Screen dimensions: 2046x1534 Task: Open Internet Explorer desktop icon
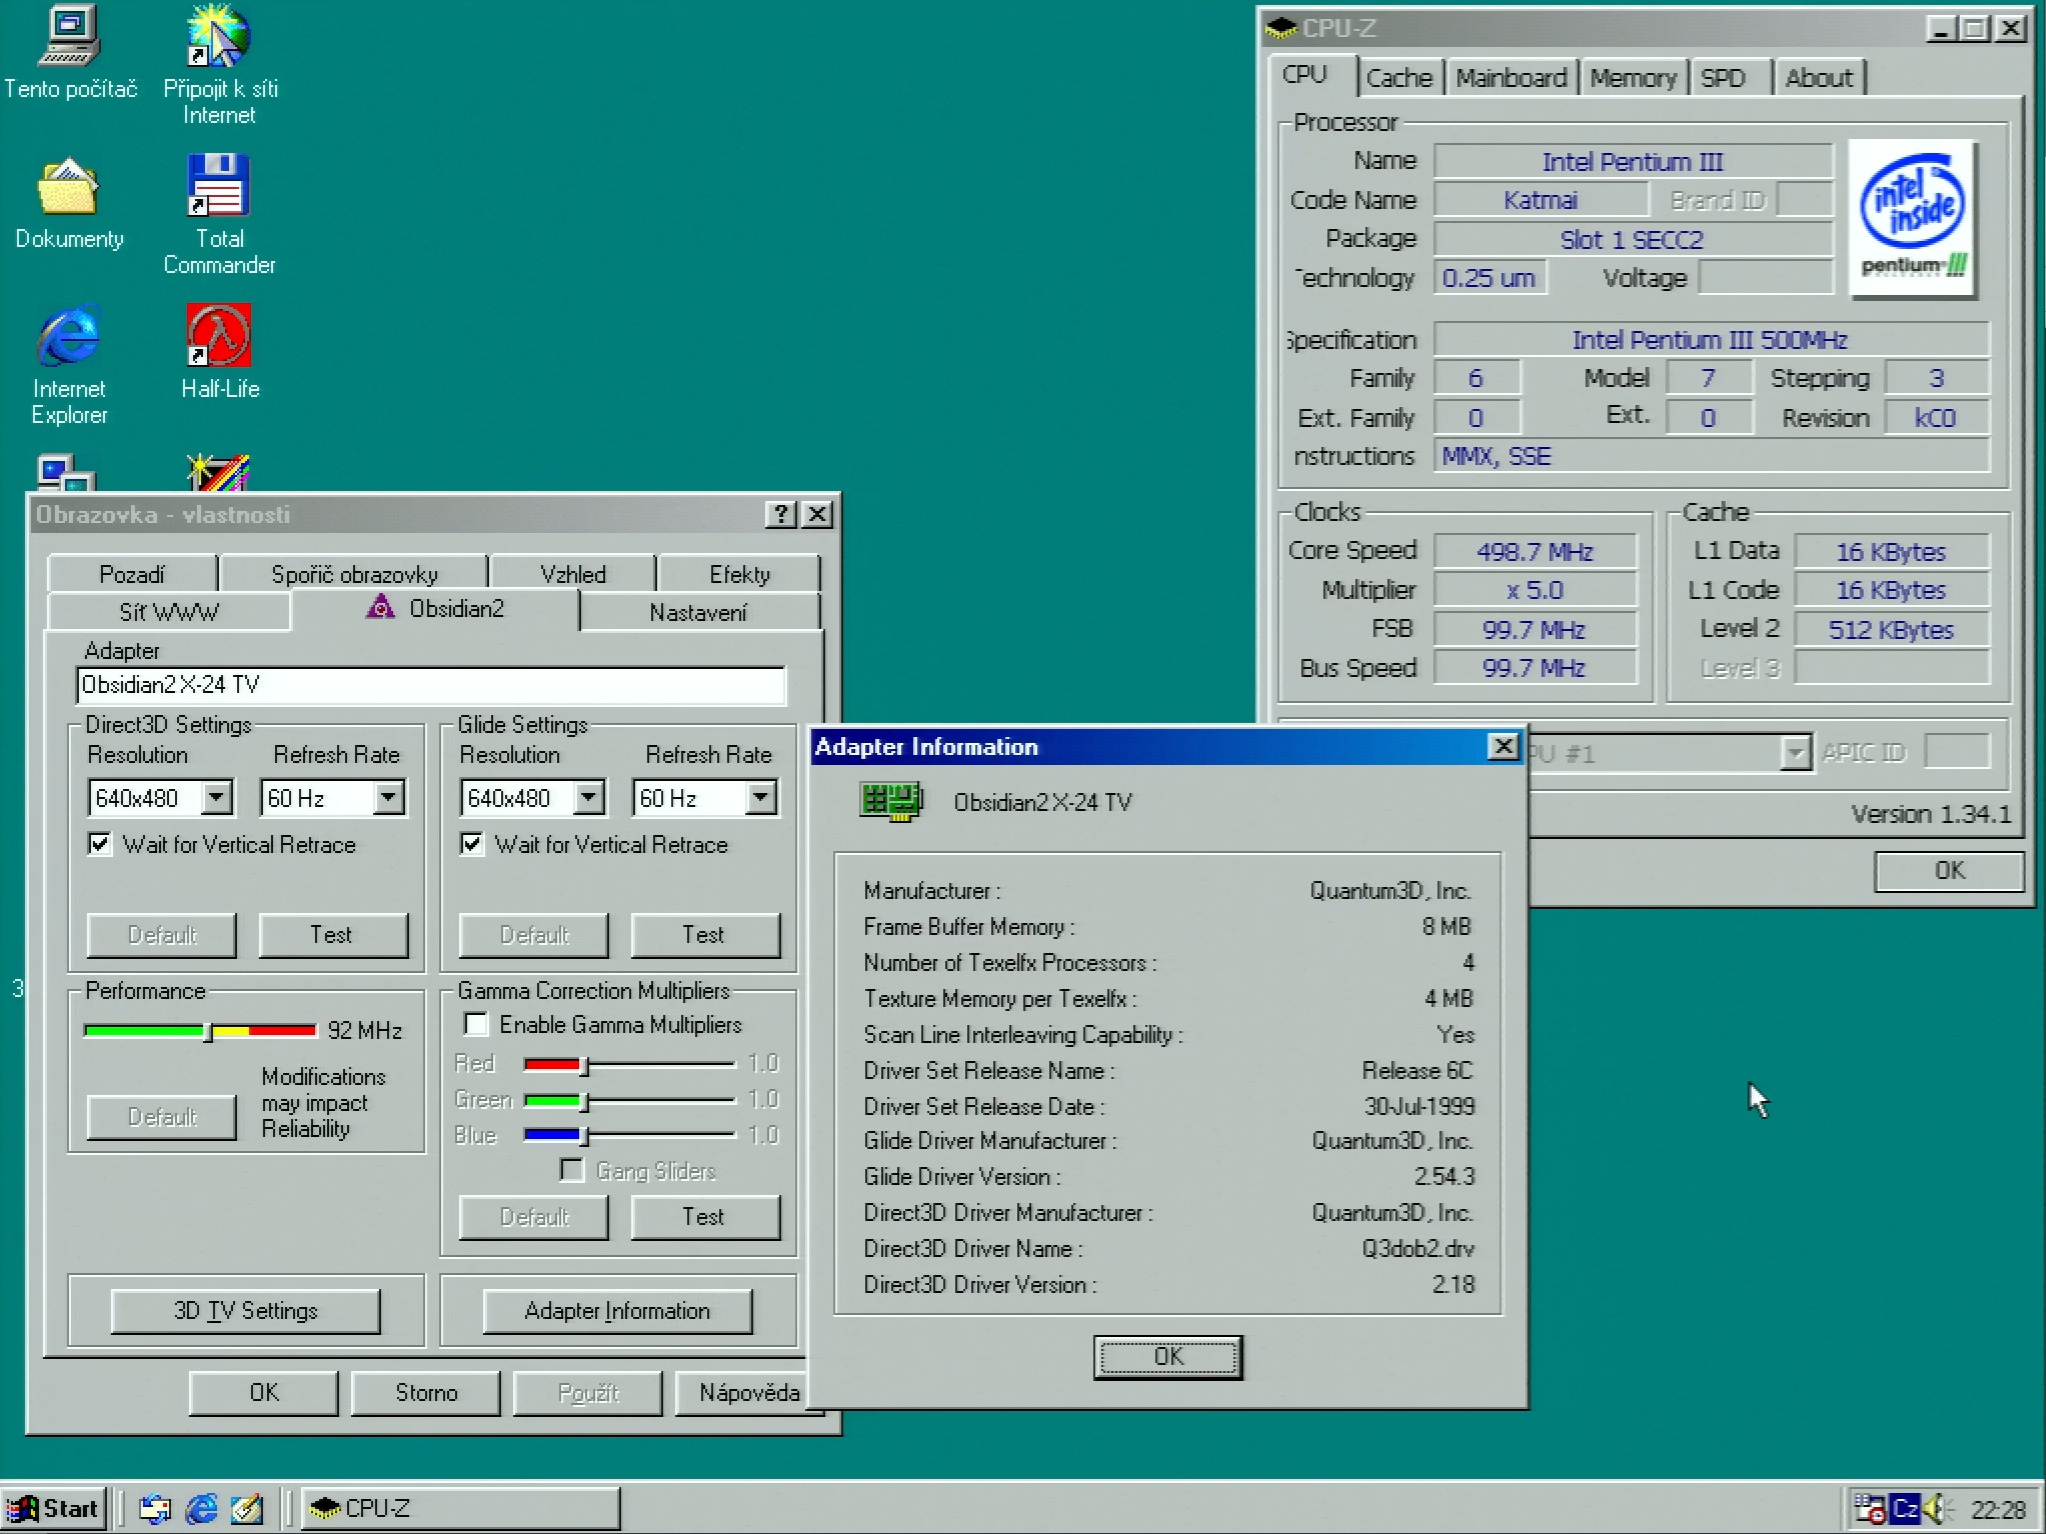[x=68, y=338]
